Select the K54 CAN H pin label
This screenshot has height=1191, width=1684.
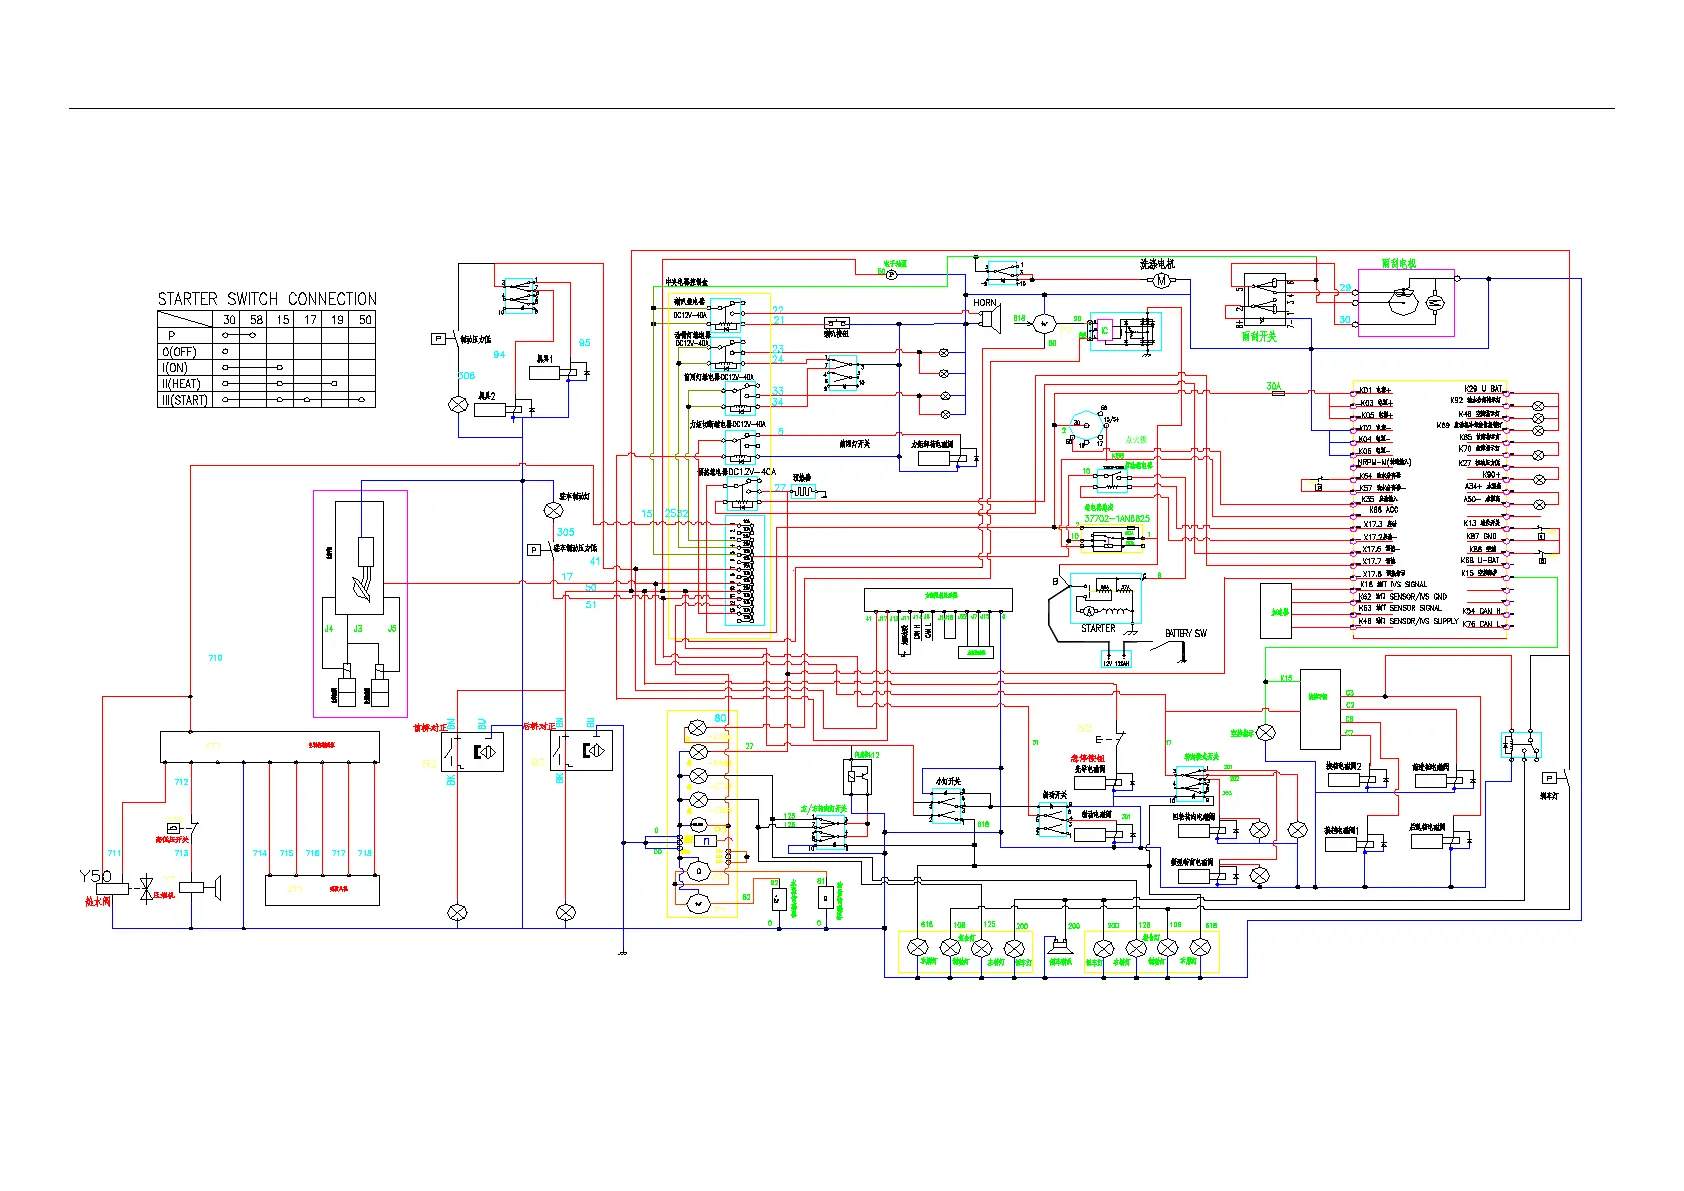[x=1481, y=611]
